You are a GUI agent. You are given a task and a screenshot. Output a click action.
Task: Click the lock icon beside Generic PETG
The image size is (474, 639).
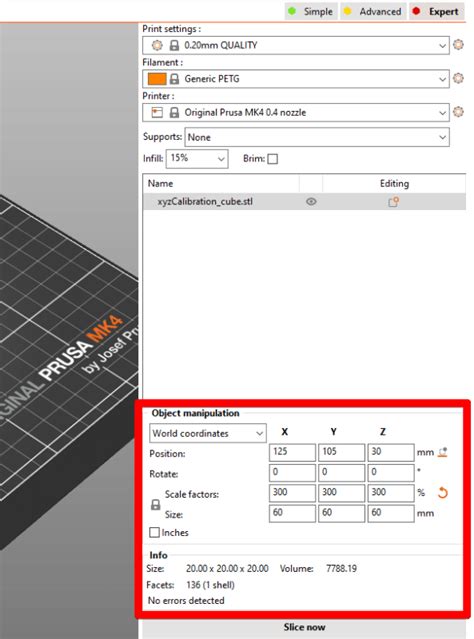click(174, 79)
